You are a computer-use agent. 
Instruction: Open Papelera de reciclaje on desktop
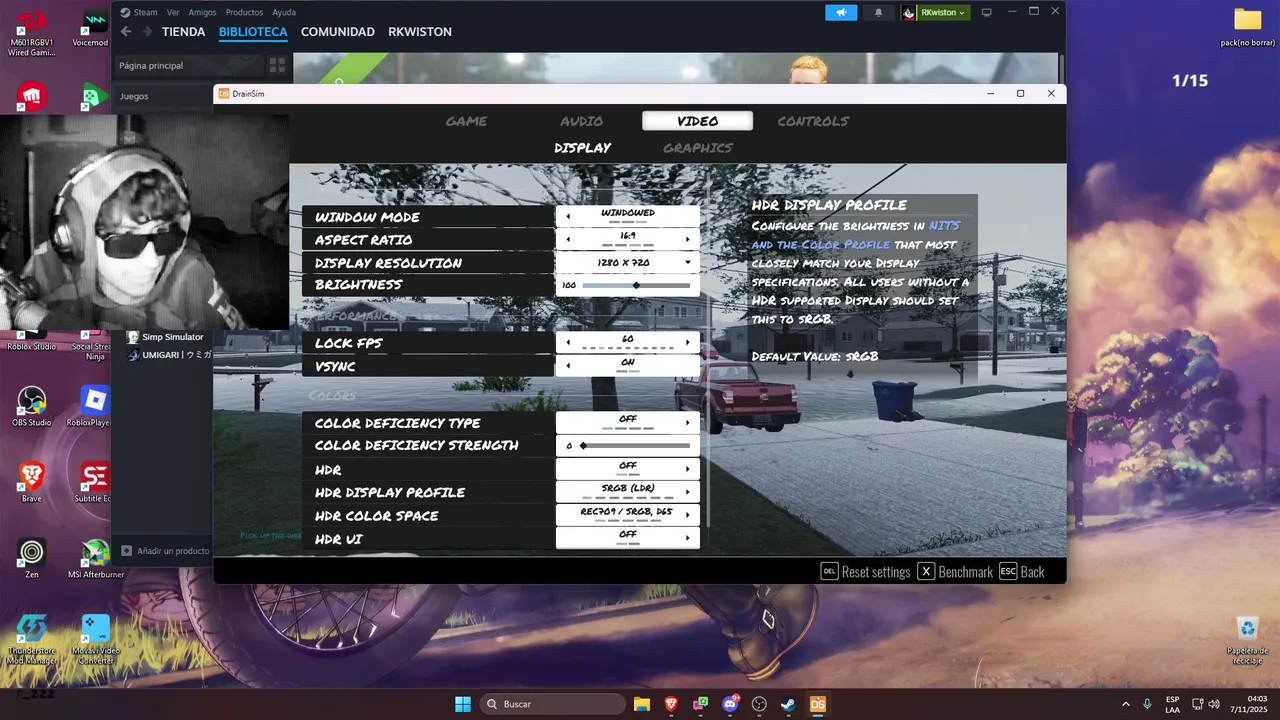pyautogui.click(x=1247, y=640)
